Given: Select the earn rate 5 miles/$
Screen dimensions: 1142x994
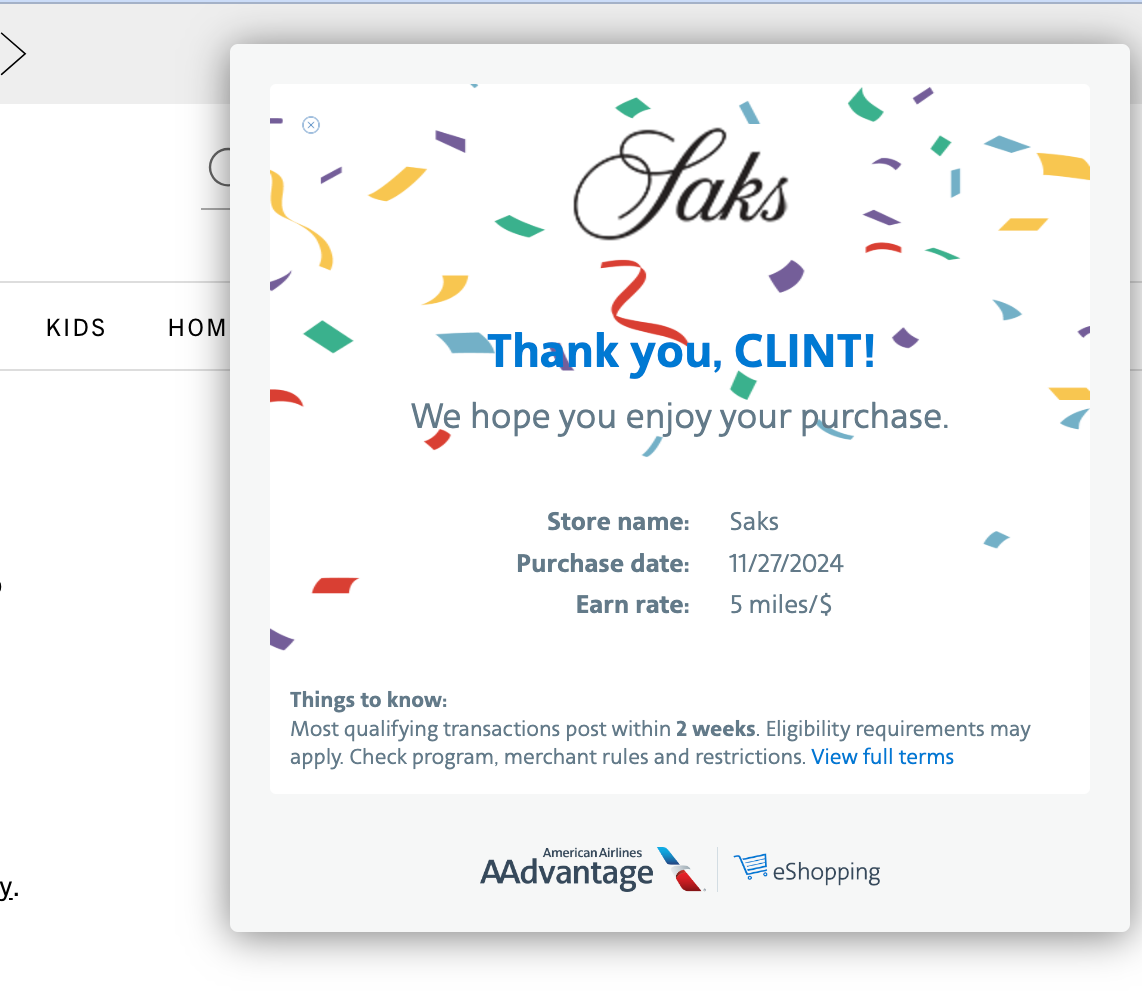Looking at the screenshot, I should coord(780,604).
